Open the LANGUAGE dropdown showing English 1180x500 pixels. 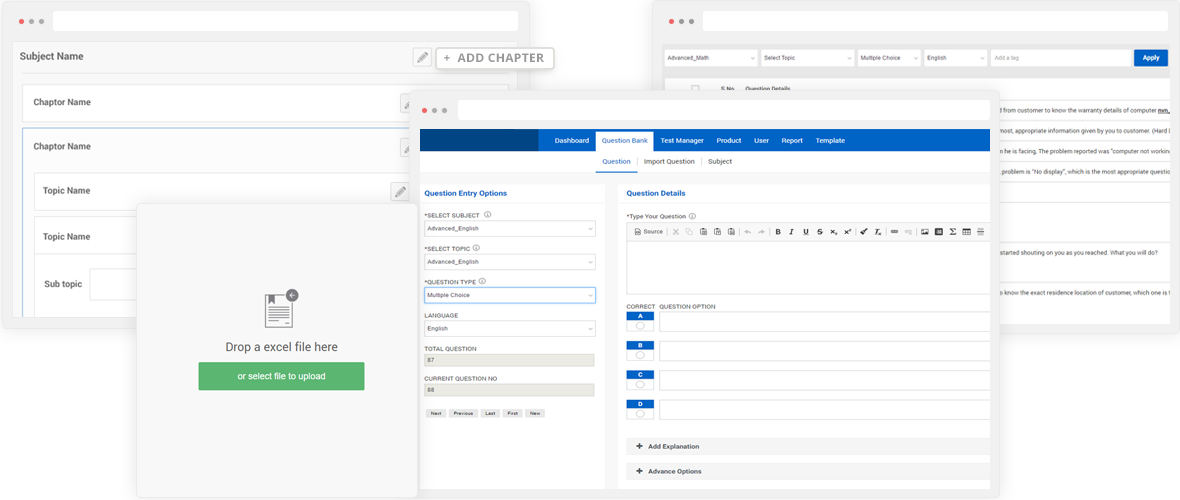pyautogui.click(x=509, y=329)
